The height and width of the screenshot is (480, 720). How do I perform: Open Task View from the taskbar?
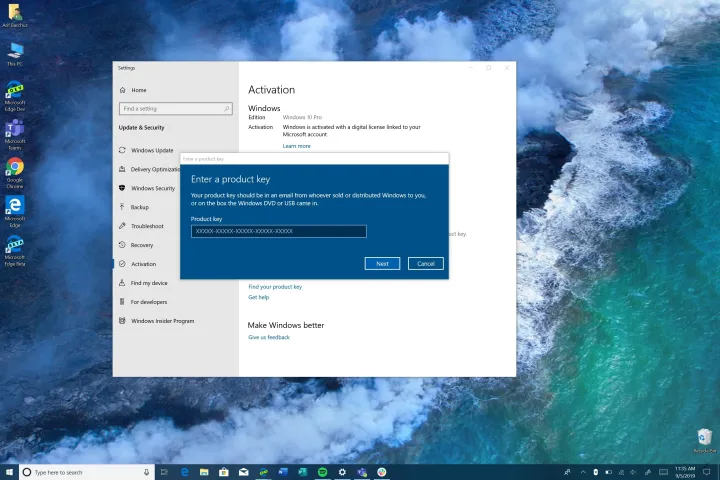click(x=164, y=472)
